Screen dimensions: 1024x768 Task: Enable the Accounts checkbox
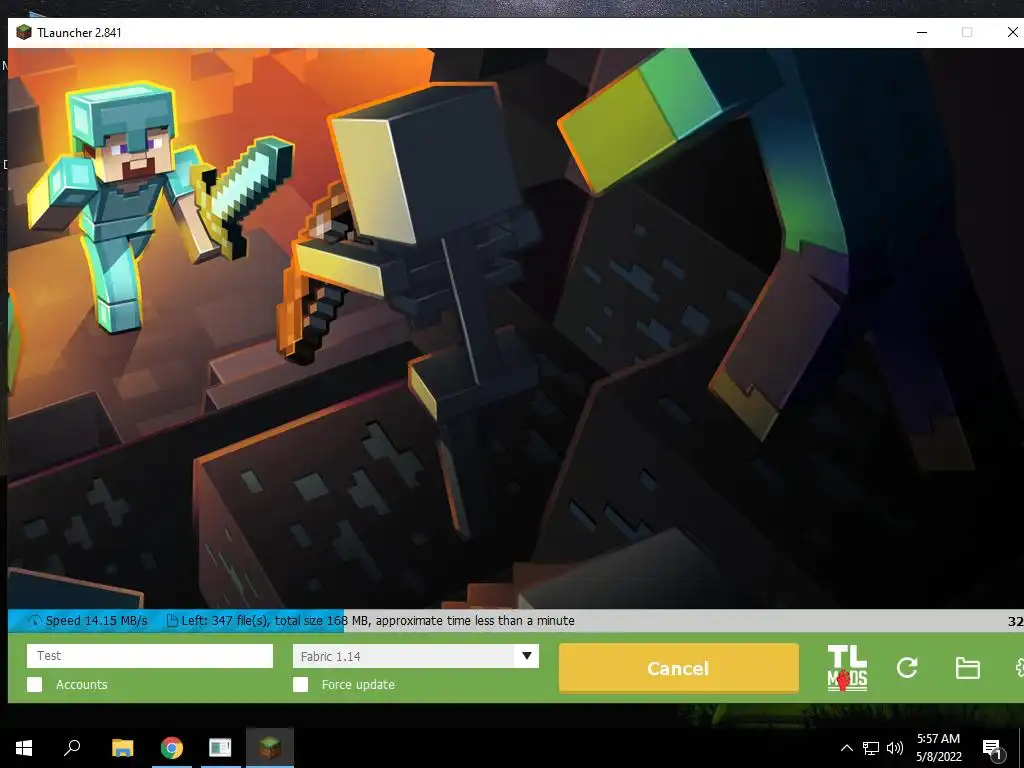pyautogui.click(x=35, y=684)
